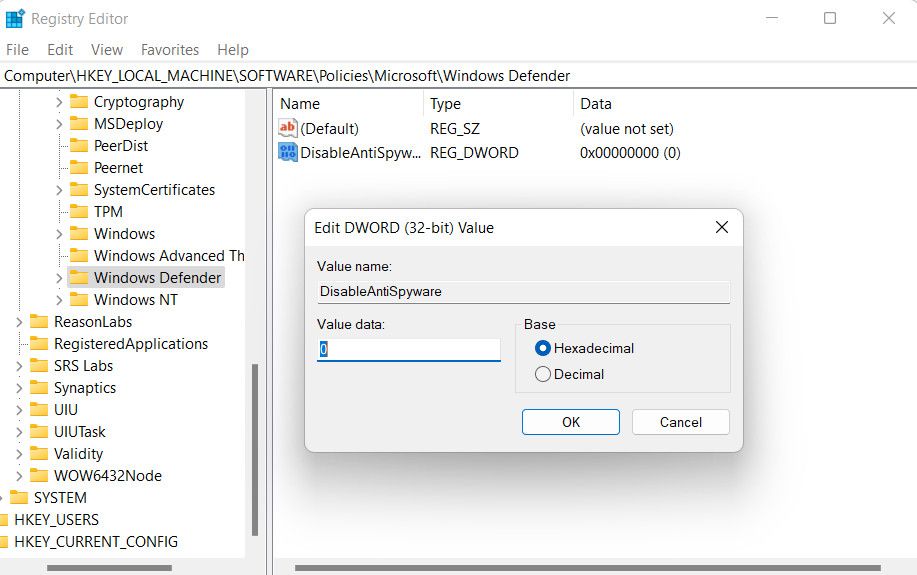
Task: Select the UIUTask folder icon
Action: 39,432
